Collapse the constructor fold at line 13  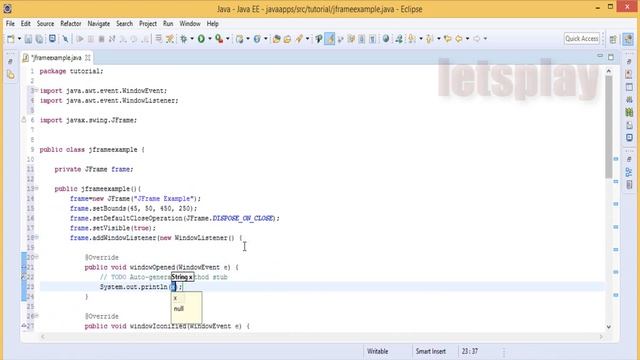coord(36,188)
